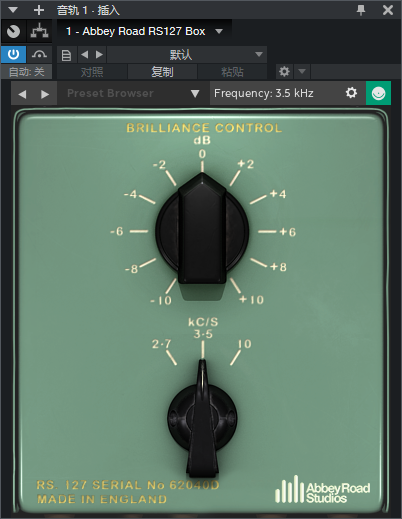
Task: Click the Brilliance Control dB knob
Action: pos(202,231)
